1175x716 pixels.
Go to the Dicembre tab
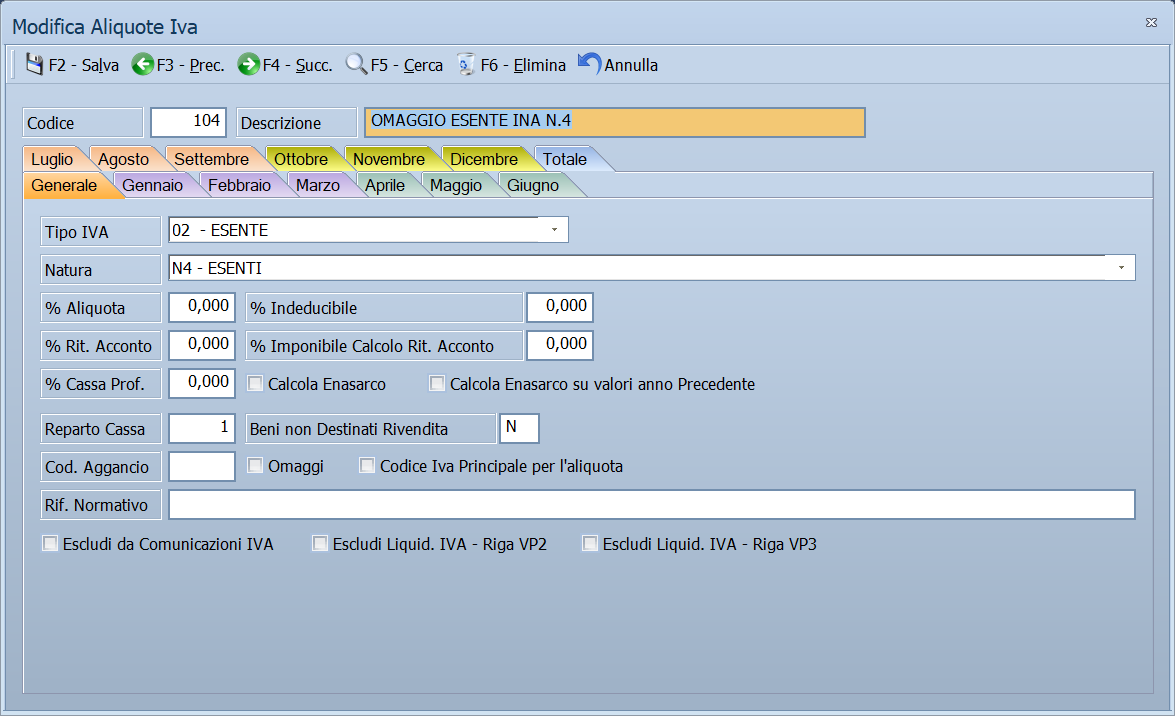click(484, 159)
